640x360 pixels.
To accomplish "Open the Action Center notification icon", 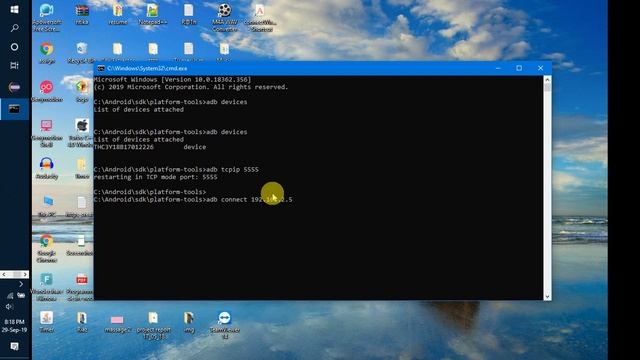I will point(14,346).
